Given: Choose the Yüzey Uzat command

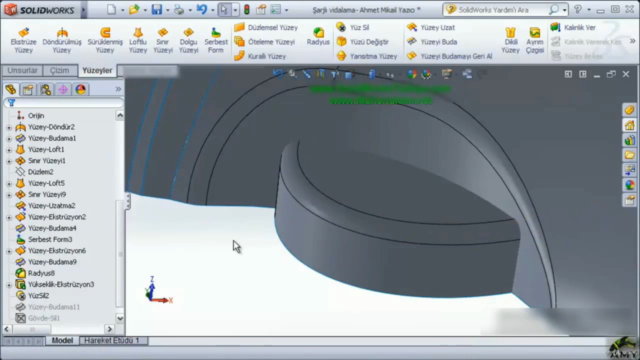Looking at the screenshot, I should [x=431, y=27].
